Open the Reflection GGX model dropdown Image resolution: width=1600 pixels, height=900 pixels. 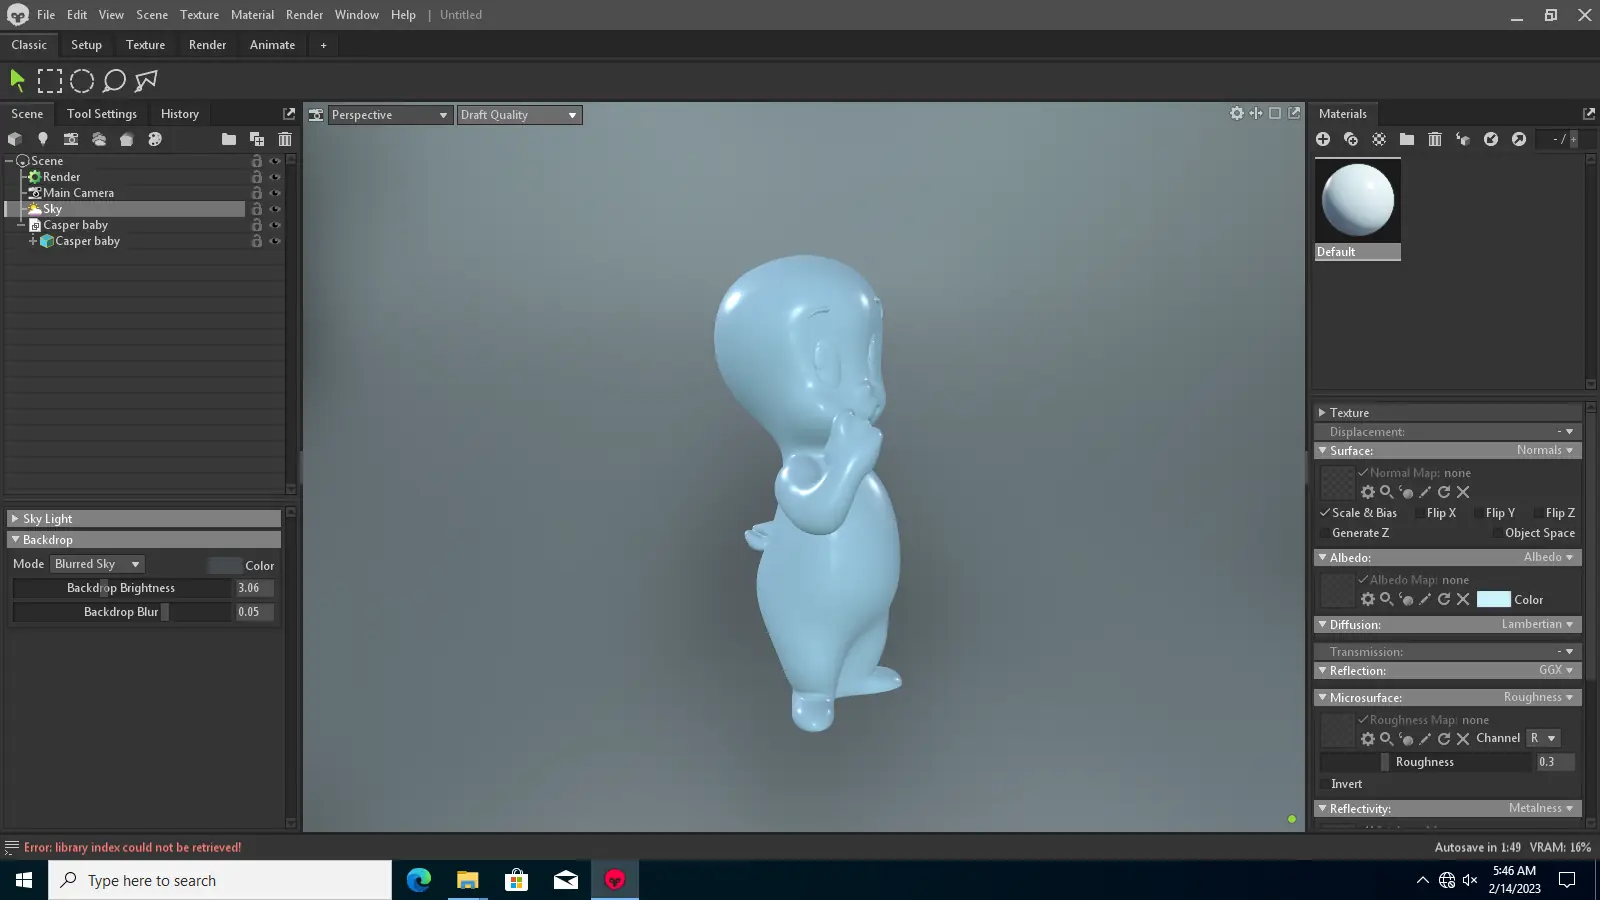[1557, 670]
